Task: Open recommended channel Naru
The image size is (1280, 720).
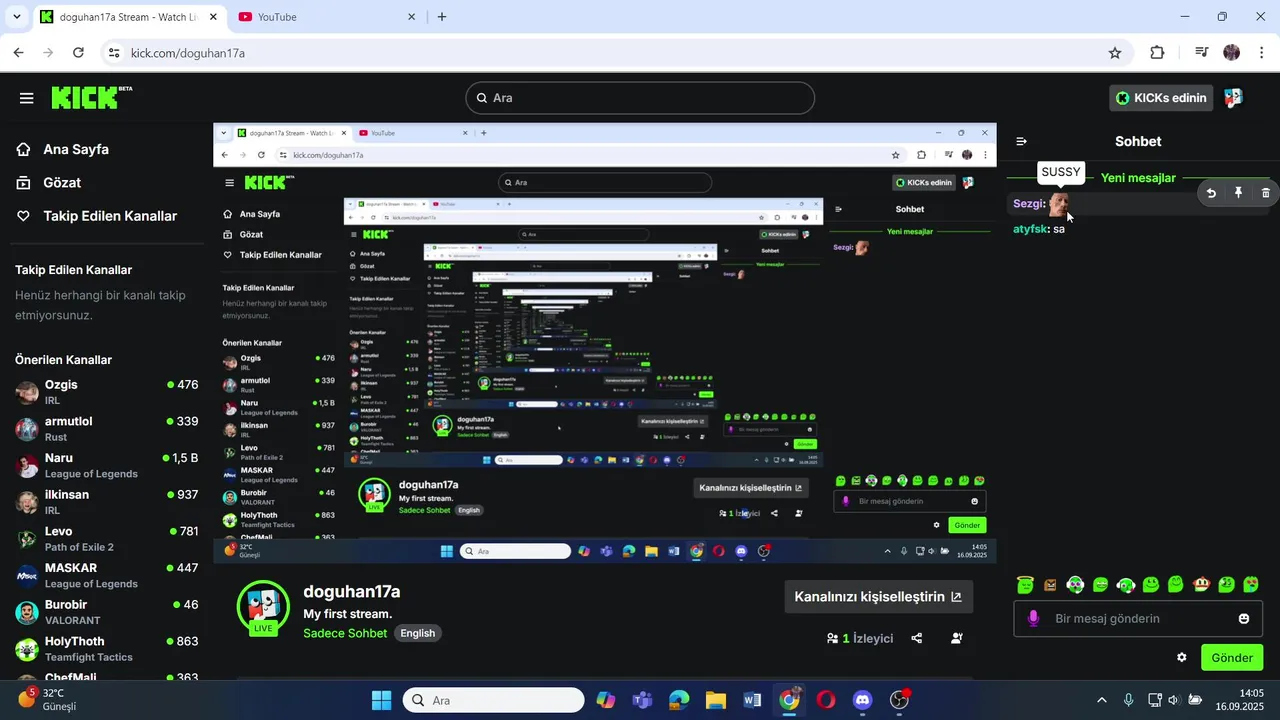Action: point(106,465)
